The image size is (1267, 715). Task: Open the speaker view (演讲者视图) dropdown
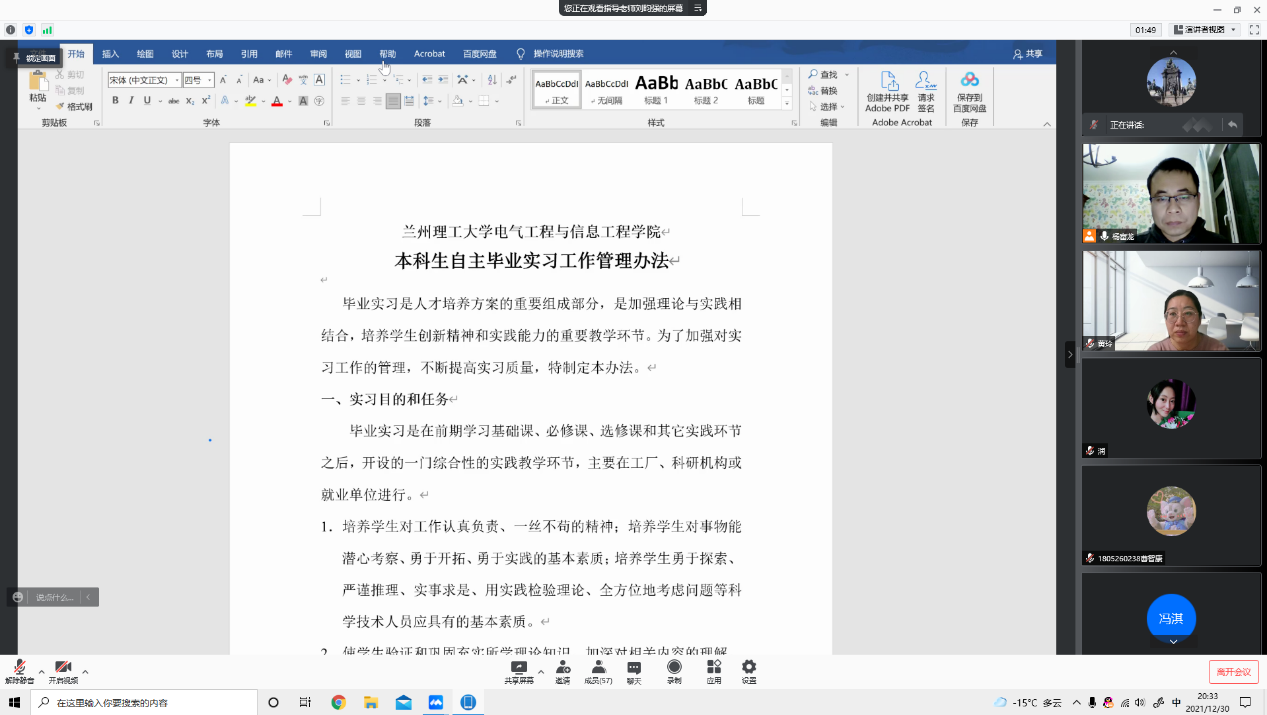click(x=1206, y=30)
